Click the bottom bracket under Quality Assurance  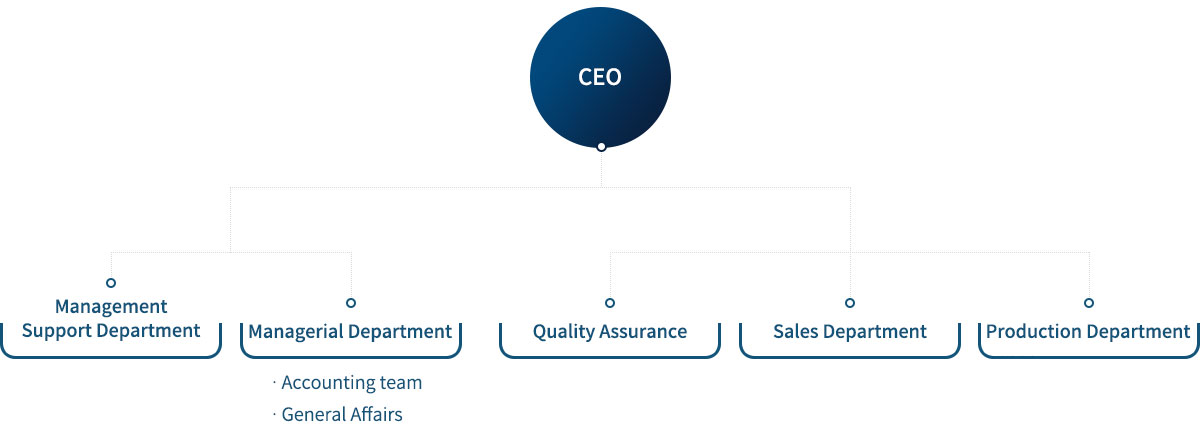610,353
